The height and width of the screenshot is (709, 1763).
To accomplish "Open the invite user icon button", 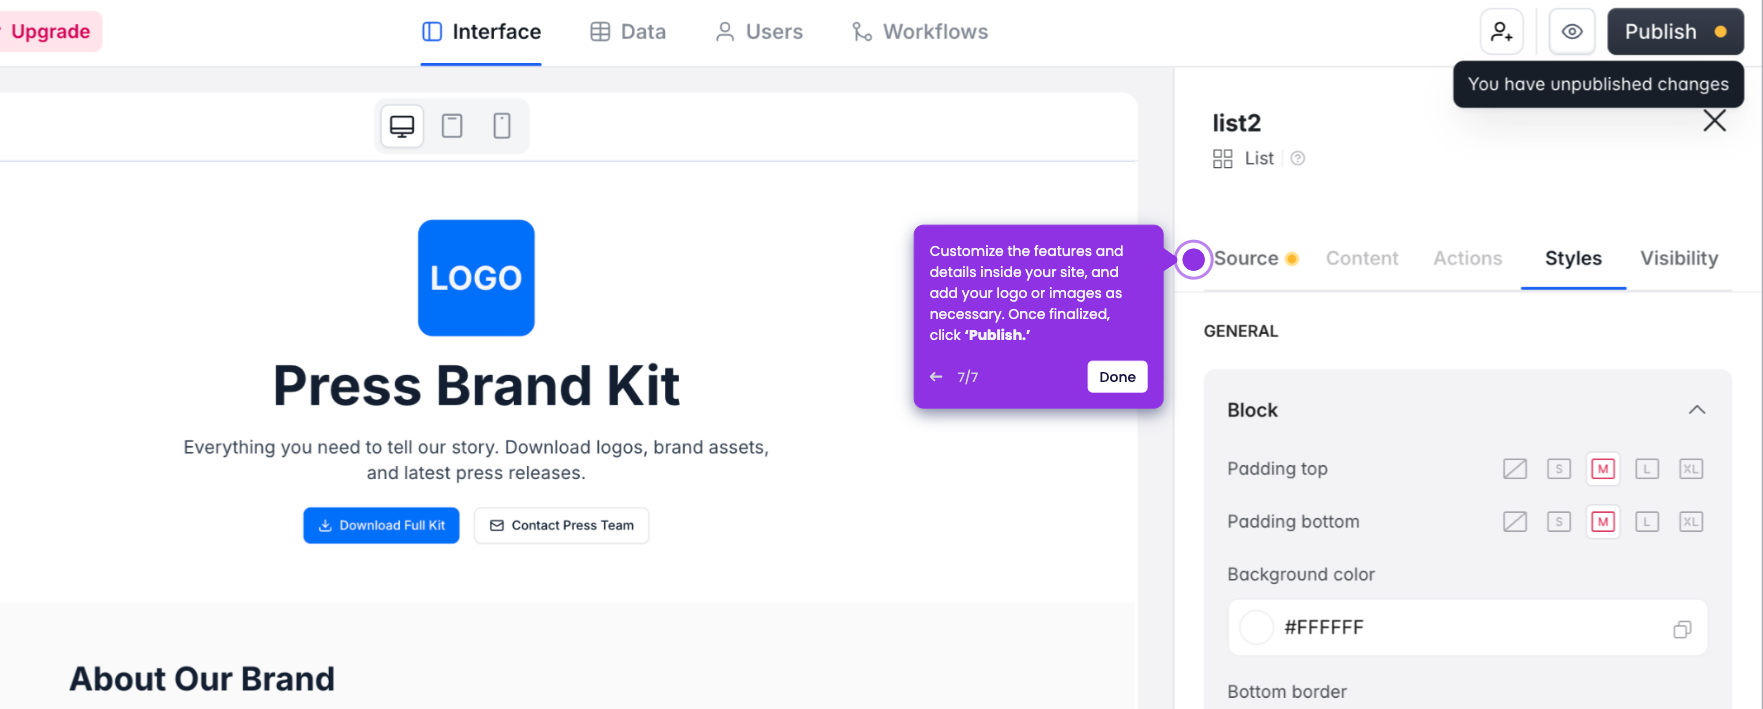I will click(x=1502, y=32).
